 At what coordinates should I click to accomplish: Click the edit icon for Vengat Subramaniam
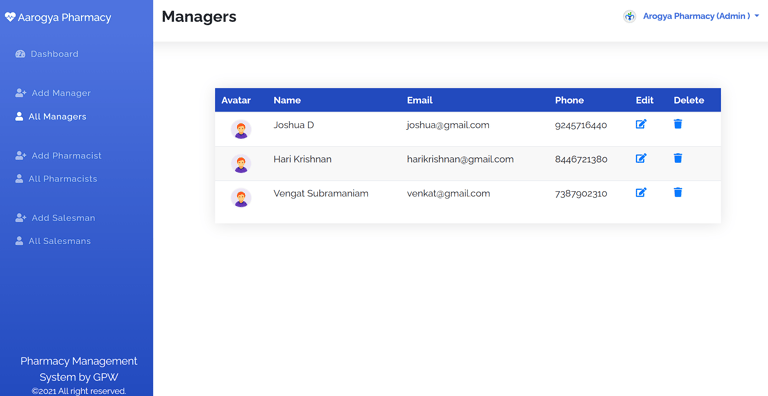[641, 193]
